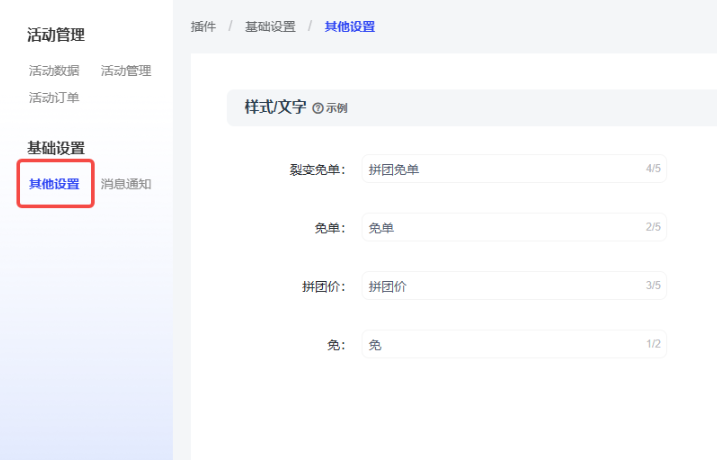Open 消息通知 settings in the sidebar
This screenshot has width=717, height=460.
click(x=126, y=184)
